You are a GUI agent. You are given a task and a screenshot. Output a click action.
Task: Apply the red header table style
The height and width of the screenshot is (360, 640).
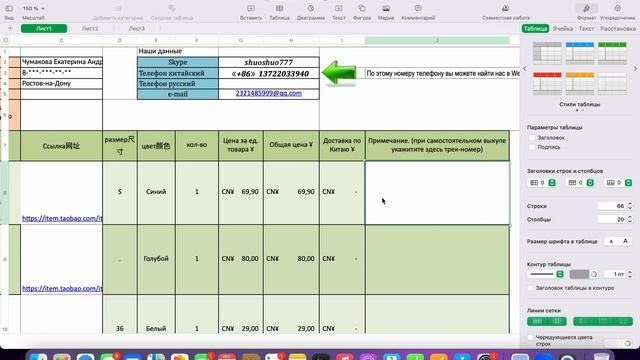pyautogui.click(x=547, y=83)
